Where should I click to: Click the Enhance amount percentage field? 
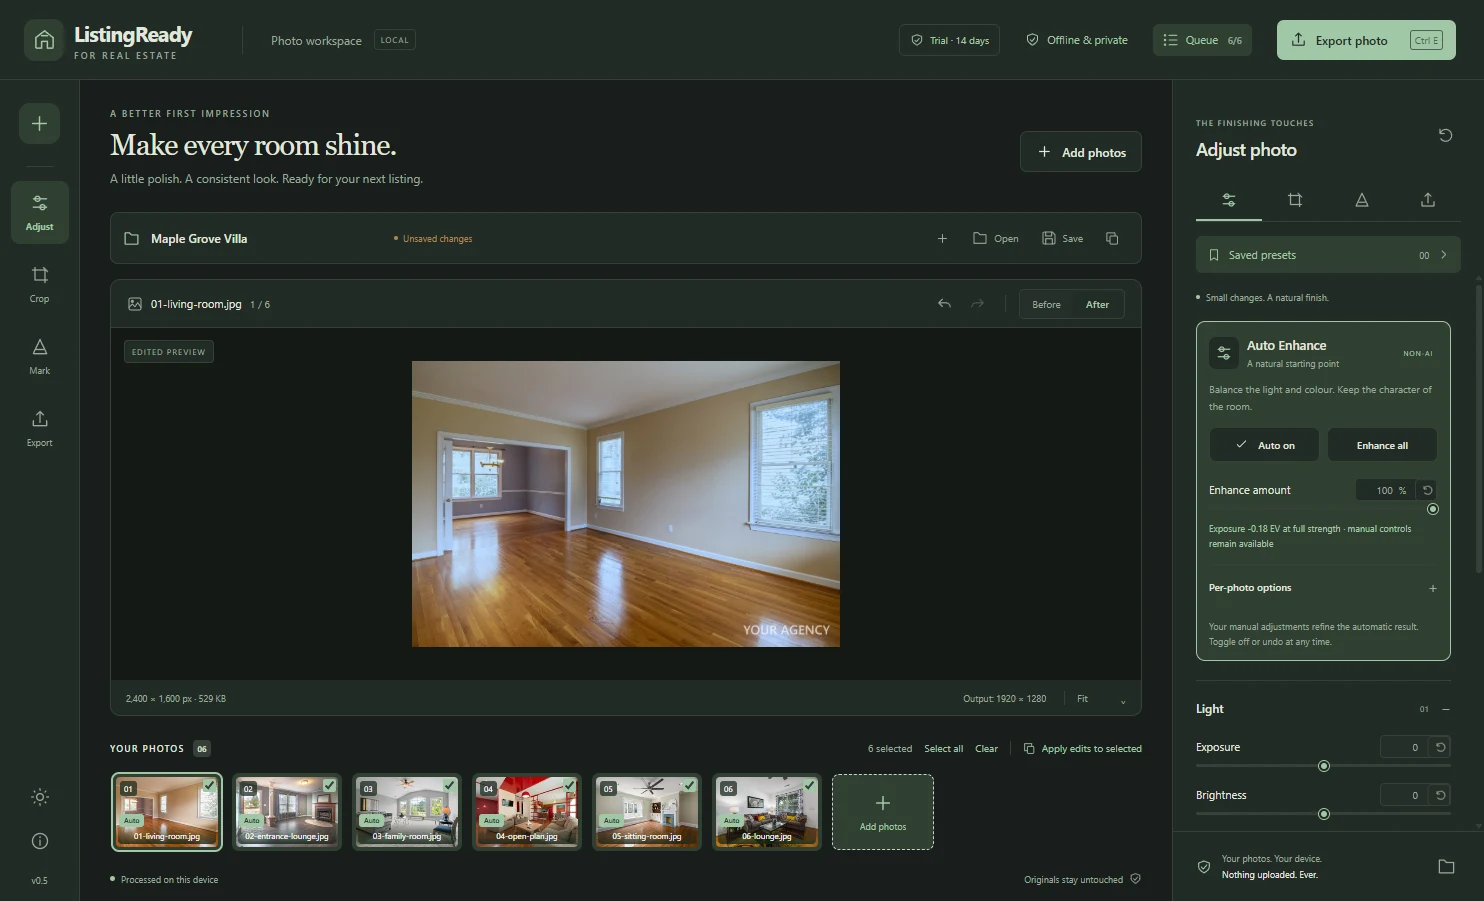coord(1384,490)
